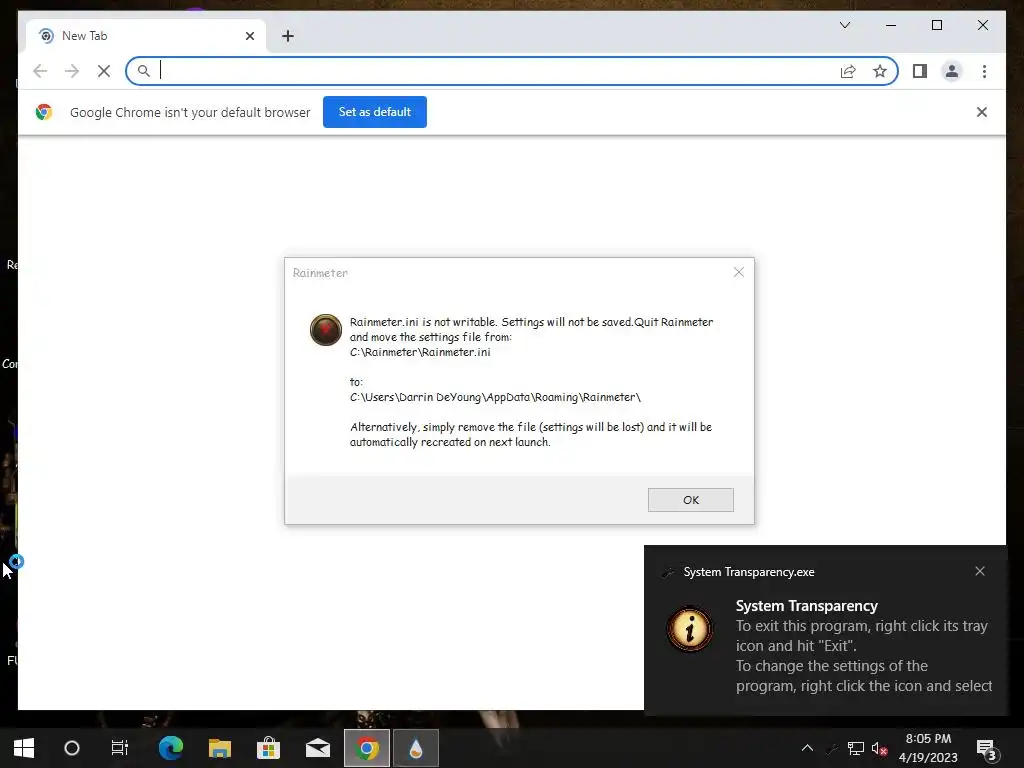Open Microsoft Store from taskbar
This screenshot has height=768, width=1024.
(x=268, y=748)
